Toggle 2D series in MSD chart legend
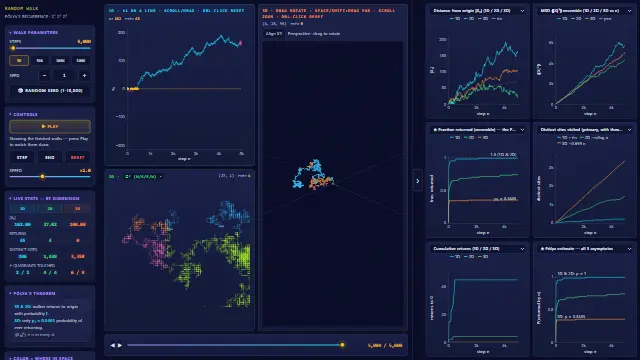This screenshot has height=360, width=640. click(575, 19)
